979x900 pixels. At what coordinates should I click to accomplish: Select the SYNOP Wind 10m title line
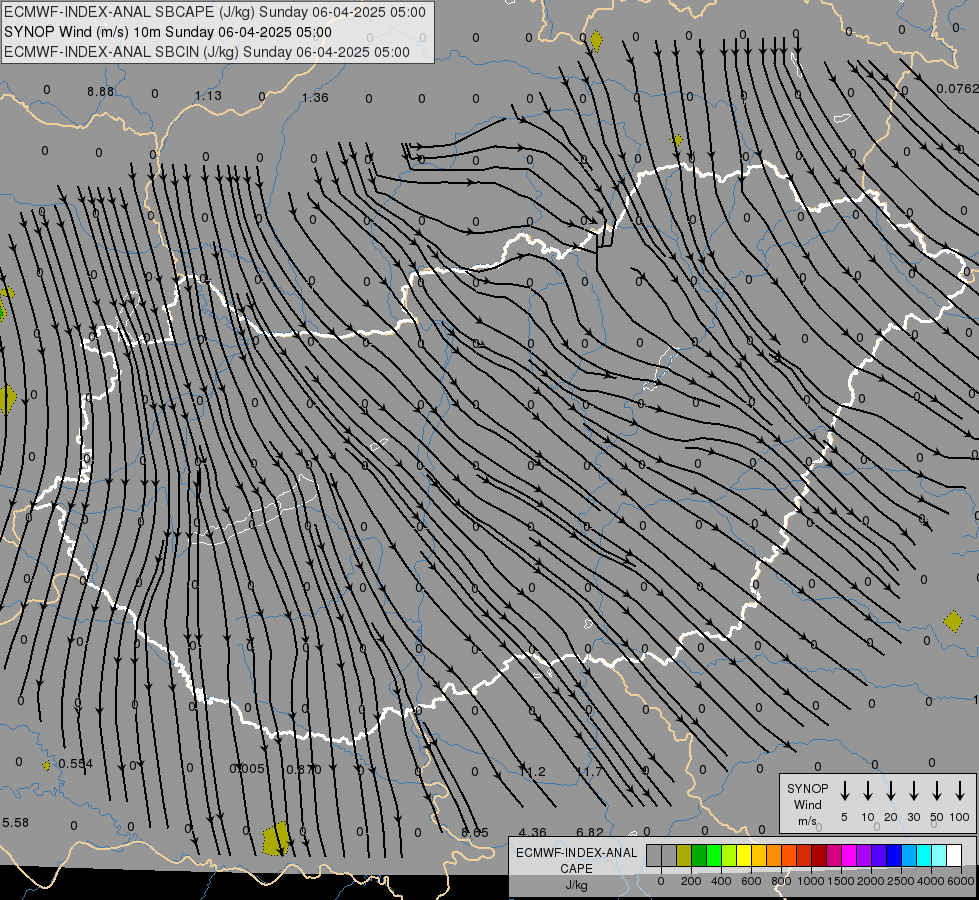tap(168, 32)
